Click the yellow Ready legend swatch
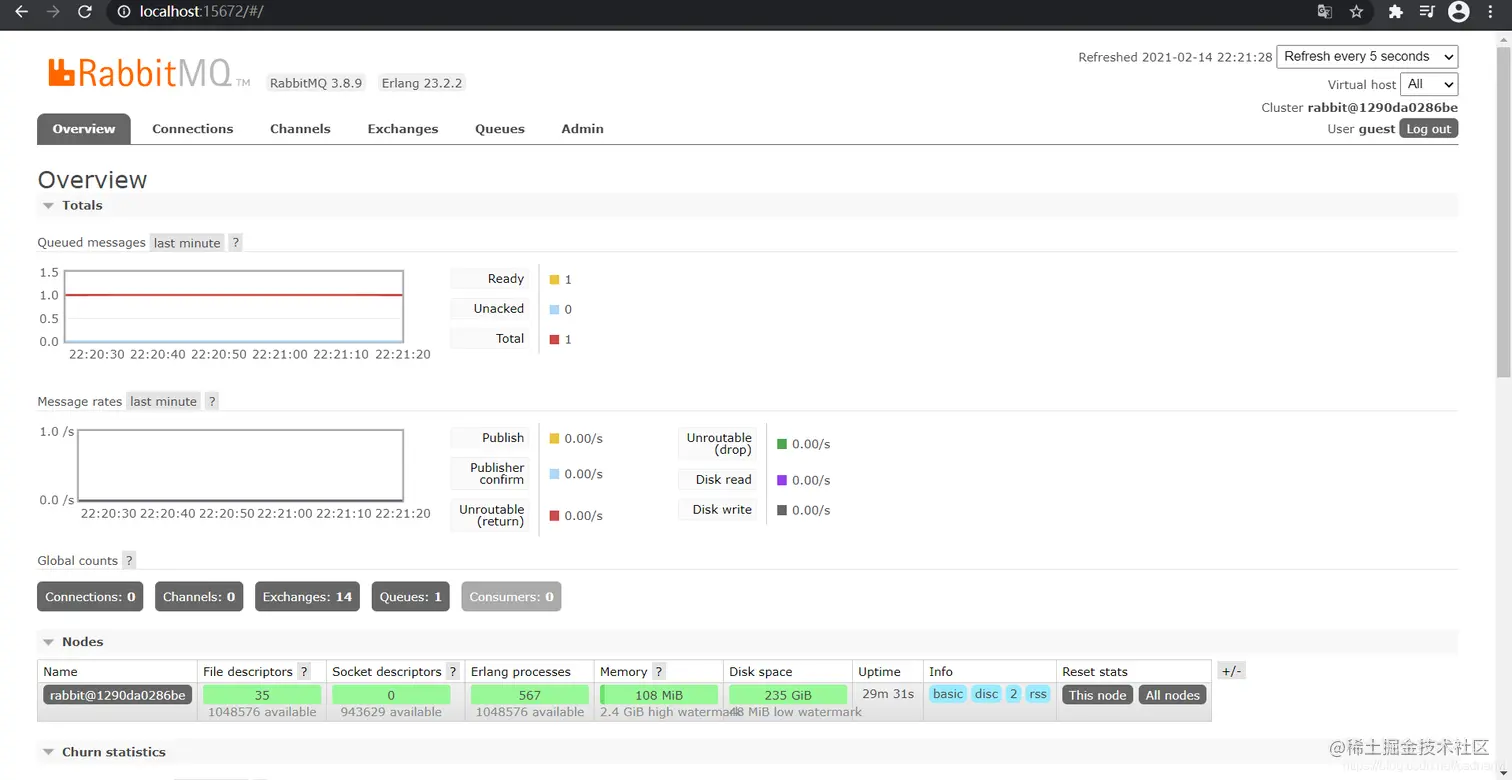The height and width of the screenshot is (780, 1512). tap(554, 280)
